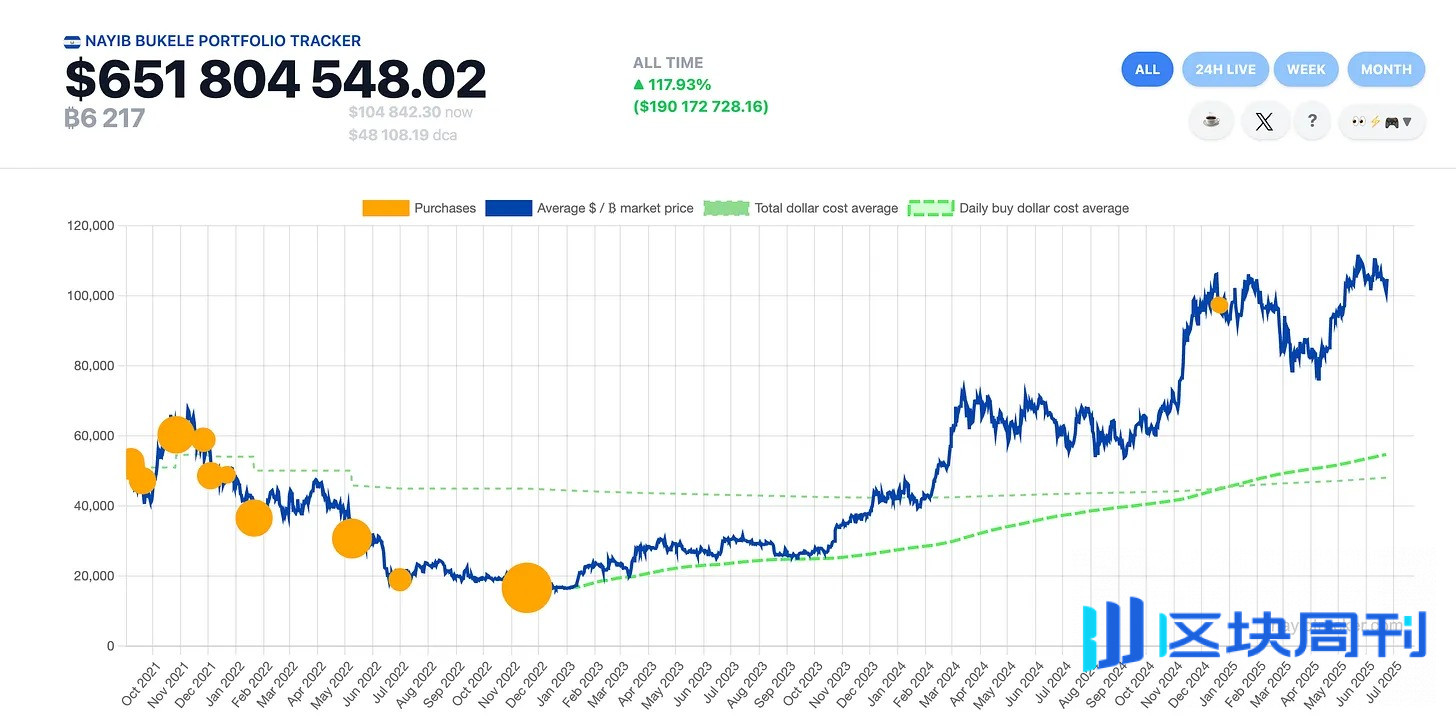Screen dimensions: 1456x724
Task: Click the purchase bubble near Feb 2022
Action: pos(254,517)
